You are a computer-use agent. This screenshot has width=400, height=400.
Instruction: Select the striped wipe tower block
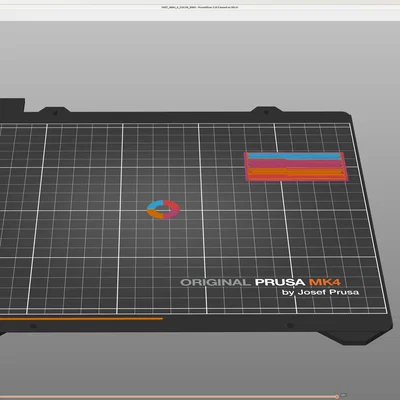[x=296, y=167]
